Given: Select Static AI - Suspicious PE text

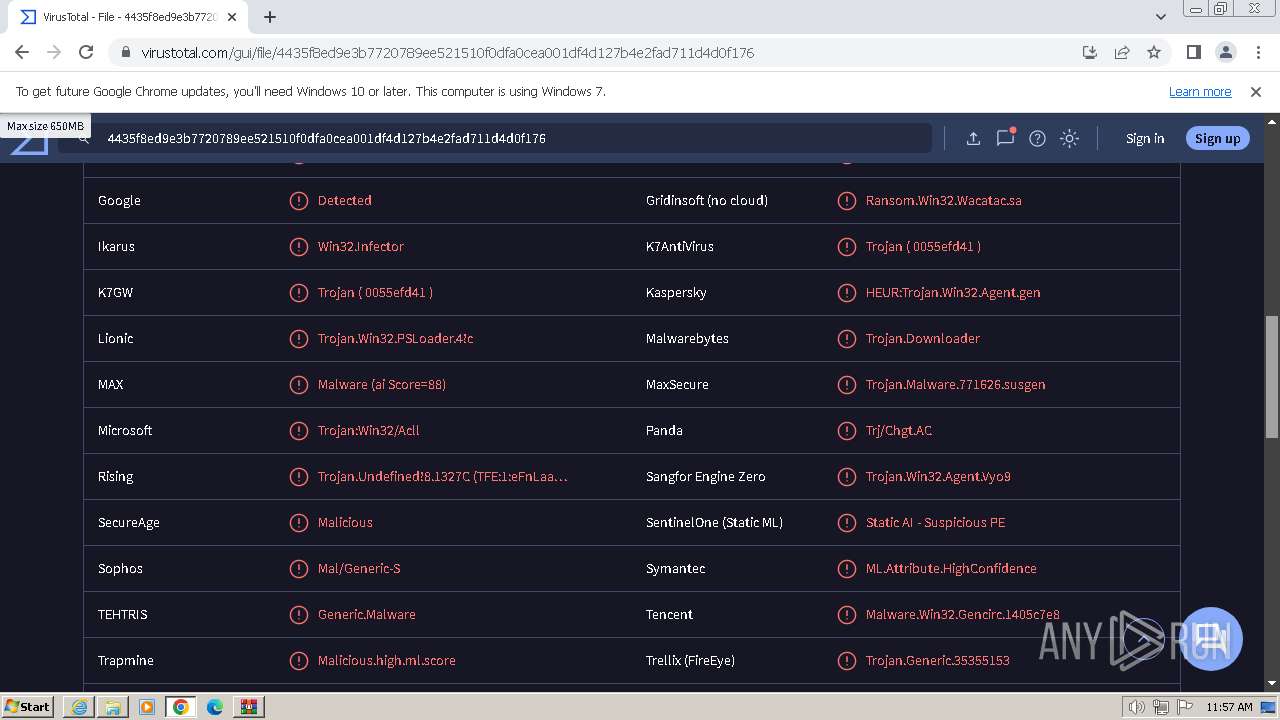Looking at the screenshot, I should 936,522.
